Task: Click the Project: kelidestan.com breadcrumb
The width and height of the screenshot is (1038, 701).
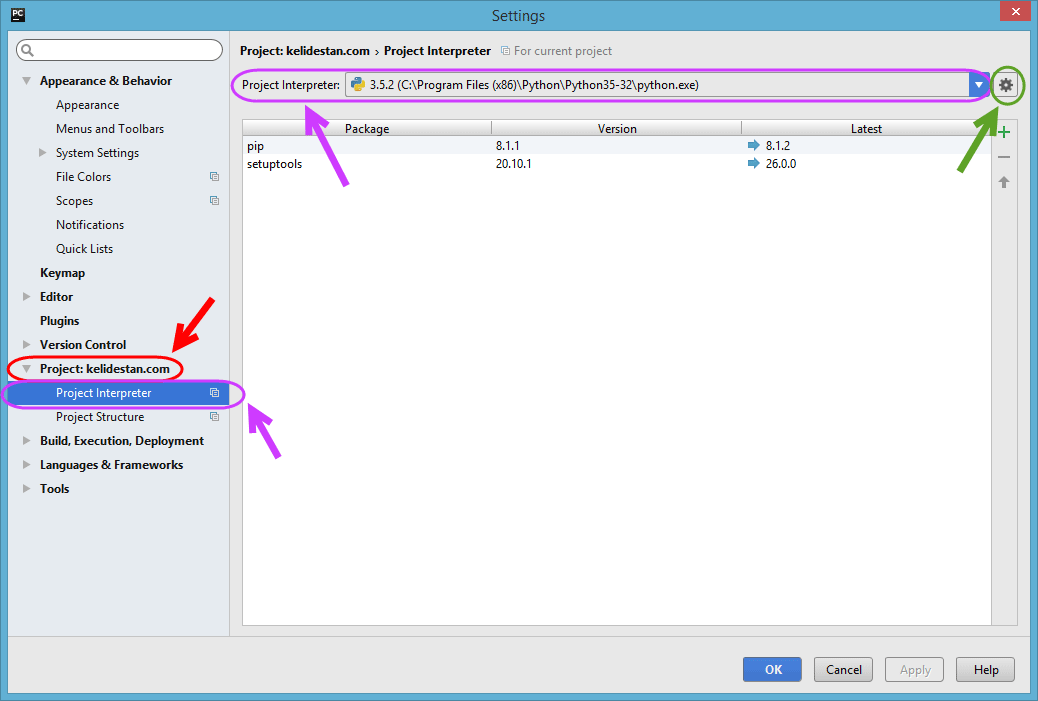Action: 305,51
